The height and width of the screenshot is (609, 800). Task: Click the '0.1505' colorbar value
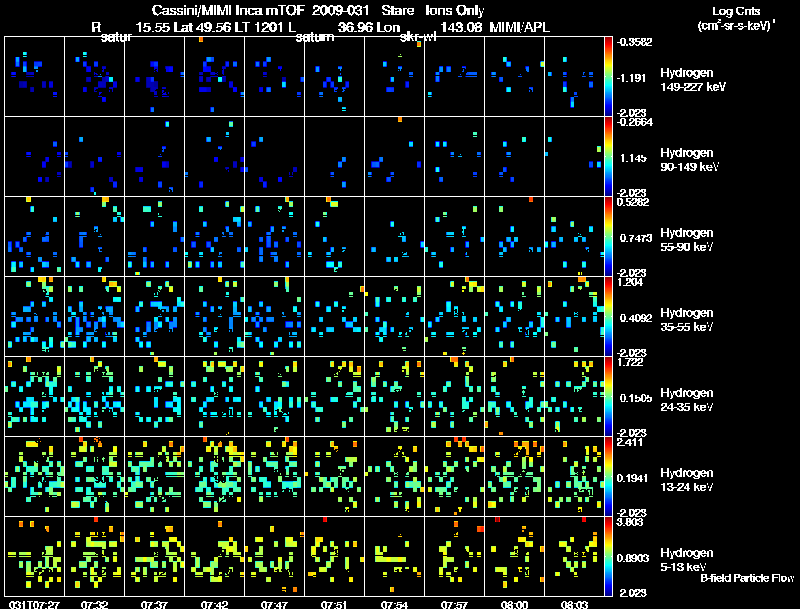(636, 398)
